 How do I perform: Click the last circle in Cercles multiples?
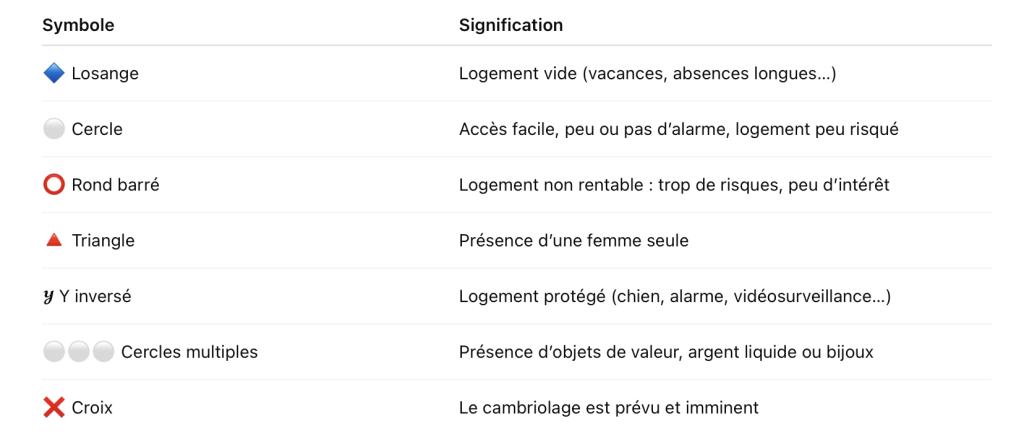(x=103, y=352)
